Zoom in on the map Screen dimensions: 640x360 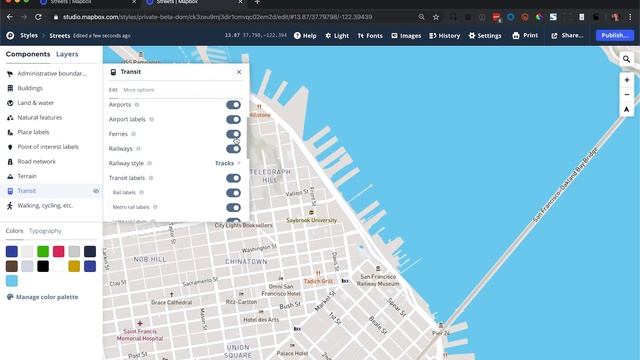pos(627,80)
